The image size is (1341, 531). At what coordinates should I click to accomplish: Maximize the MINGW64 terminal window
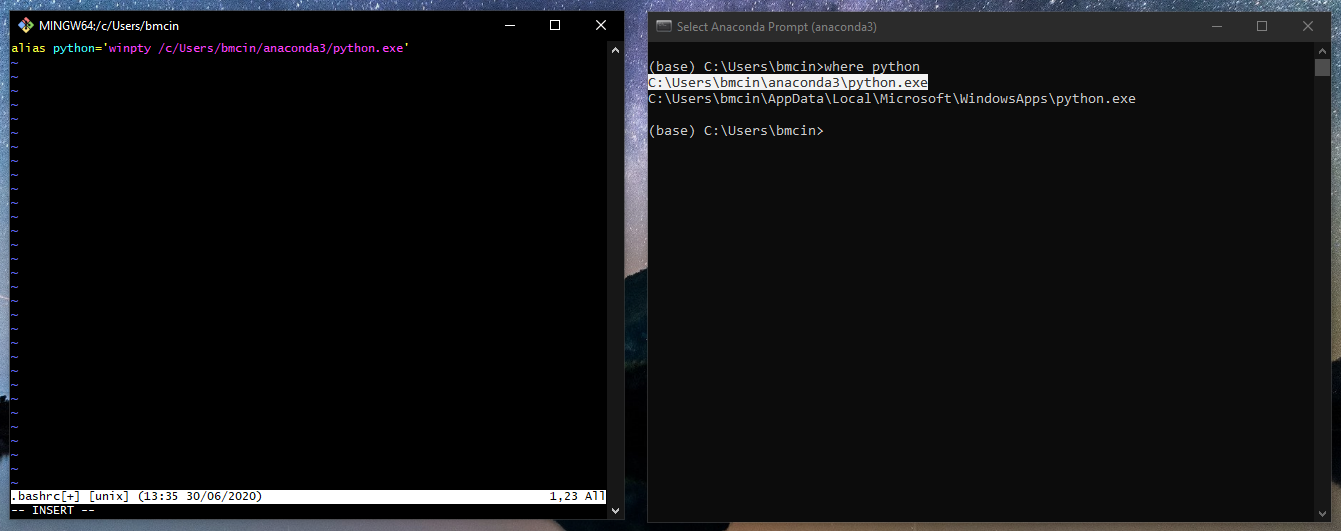555,25
